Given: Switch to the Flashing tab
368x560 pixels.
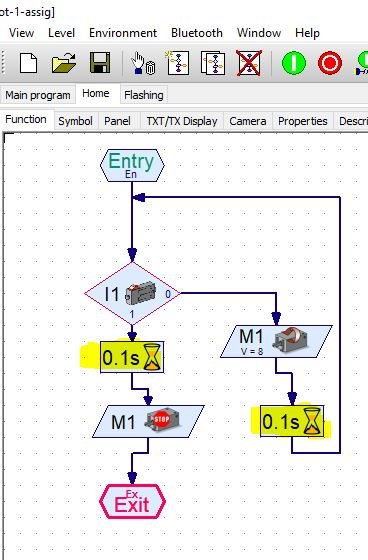Looking at the screenshot, I should (144, 95).
